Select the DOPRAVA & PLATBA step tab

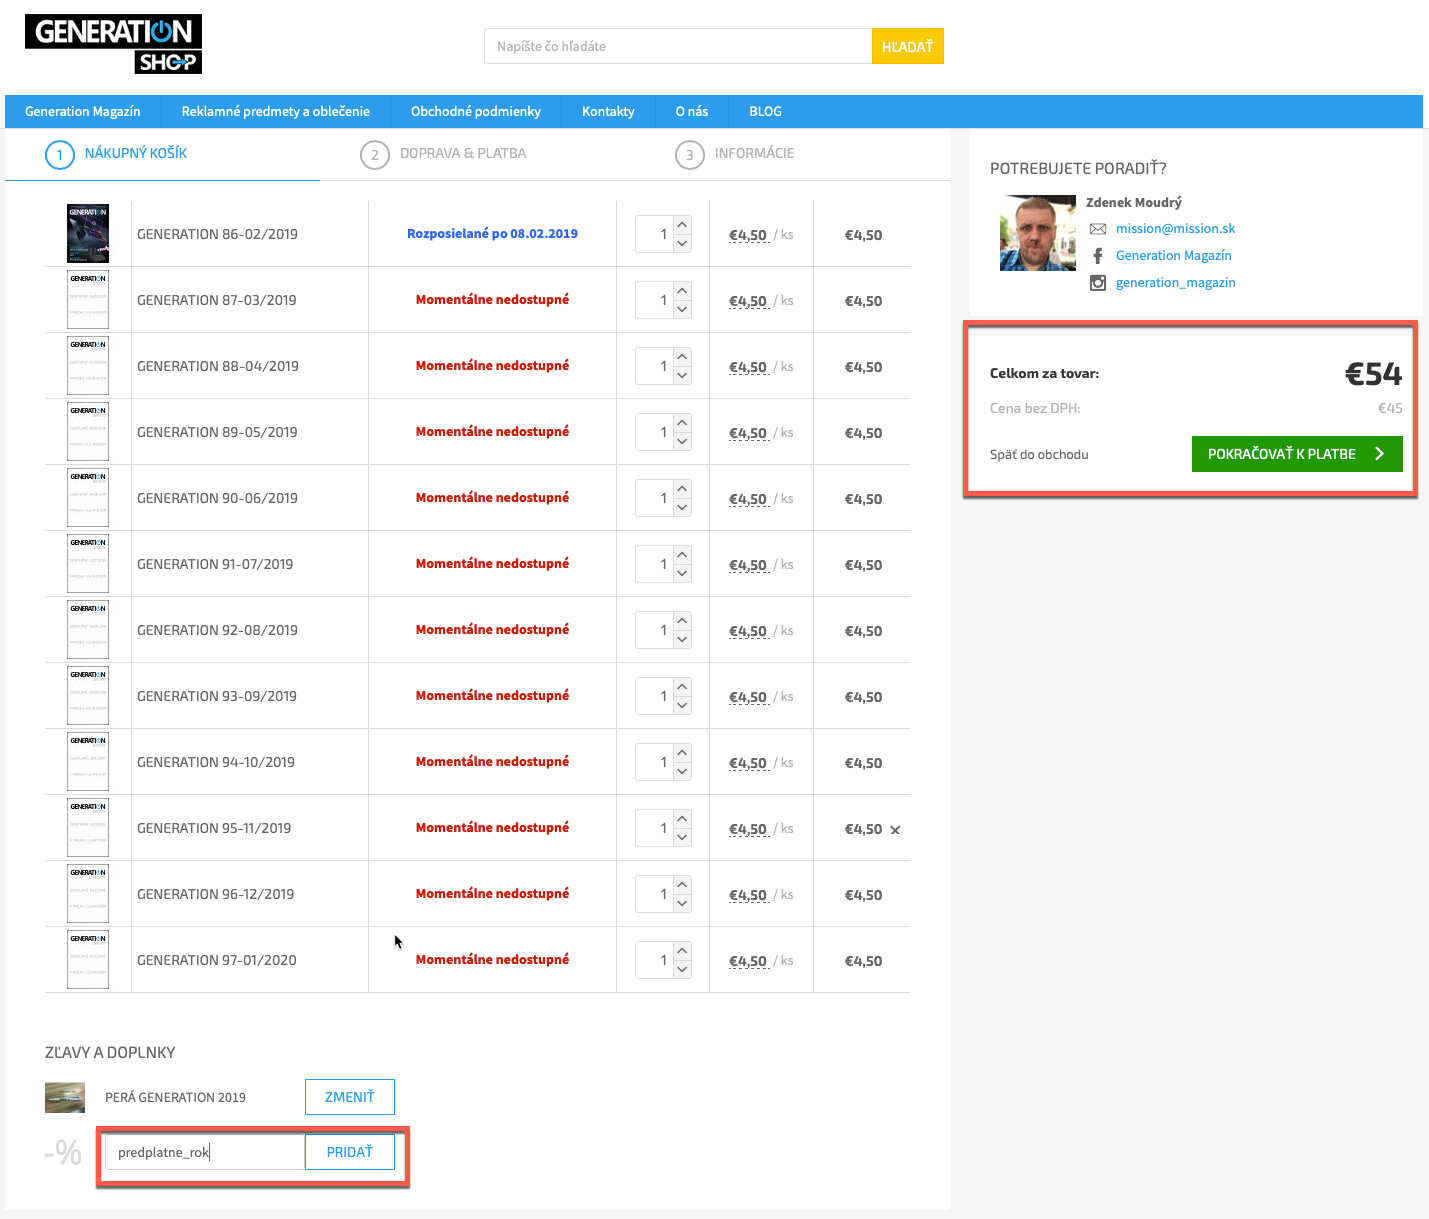[x=463, y=153]
